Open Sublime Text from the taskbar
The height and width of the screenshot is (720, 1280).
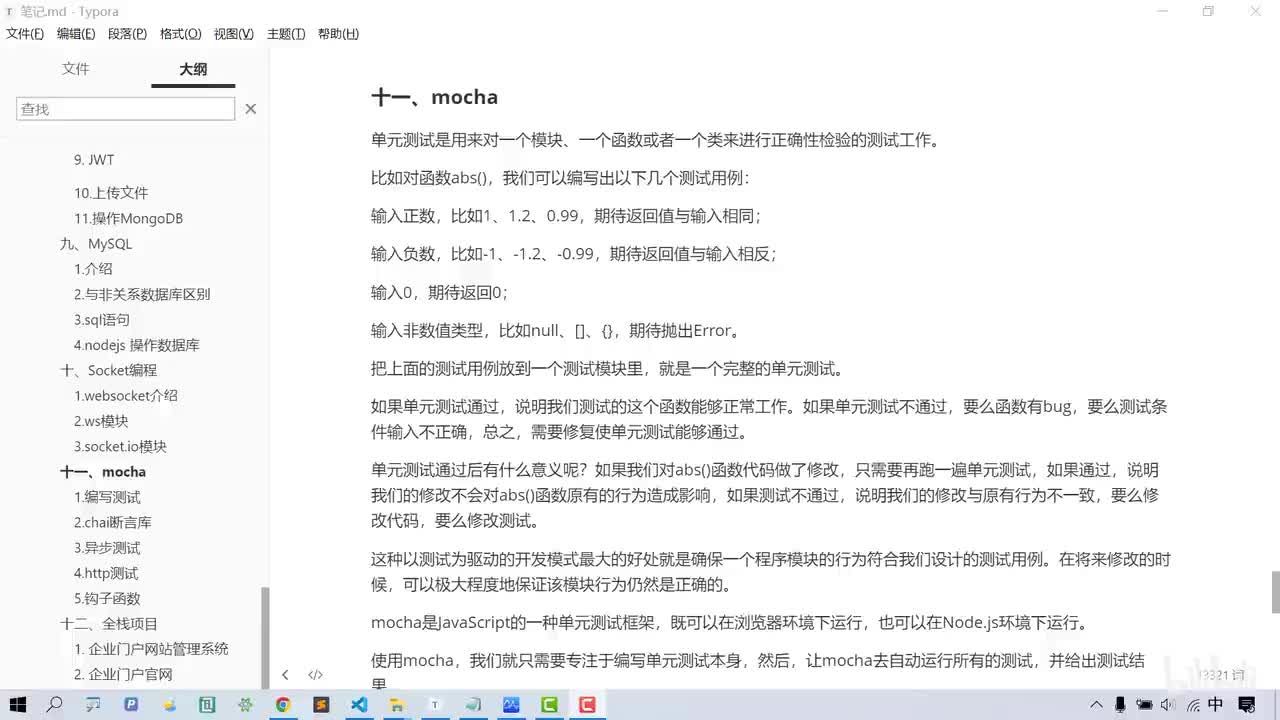tap(321, 705)
